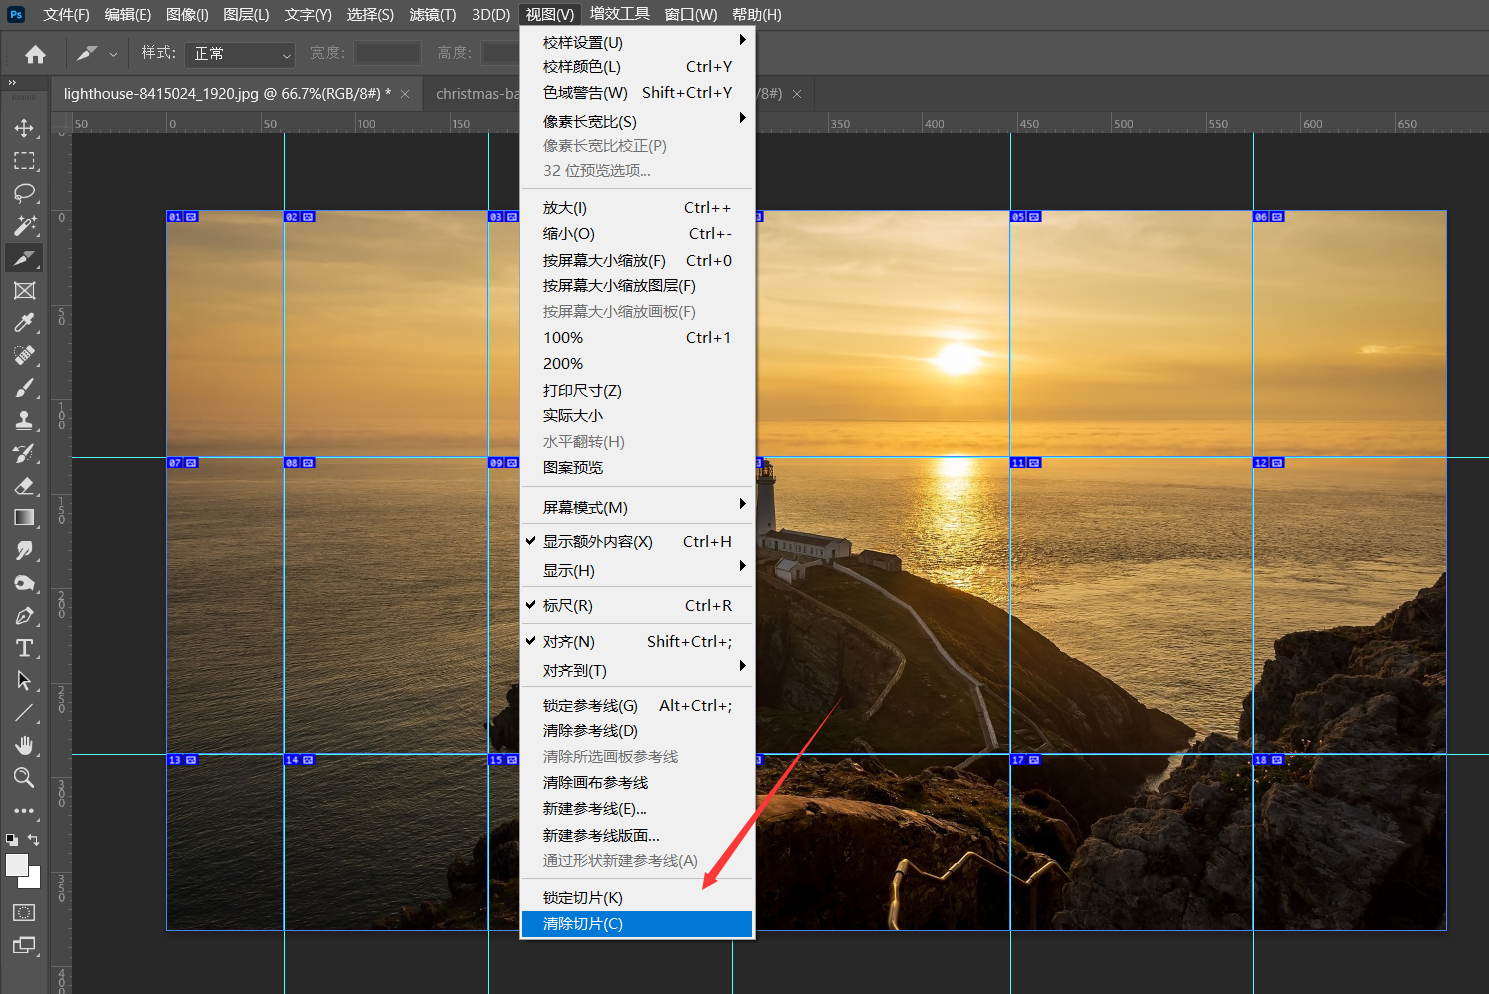This screenshot has width=1489, height=994.
Task: Click the slice 12 badge on canvas
Action: [1269, 463]
